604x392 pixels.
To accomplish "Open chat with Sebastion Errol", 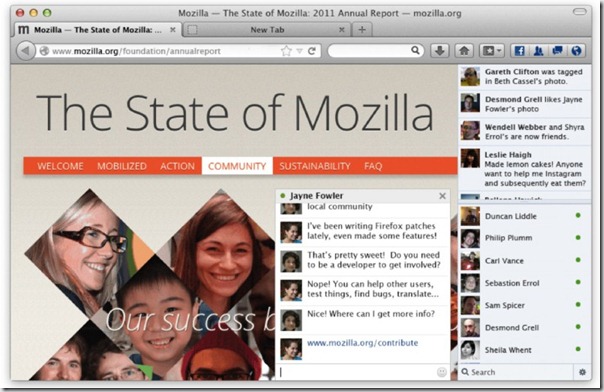I will (x=525, y=283).
